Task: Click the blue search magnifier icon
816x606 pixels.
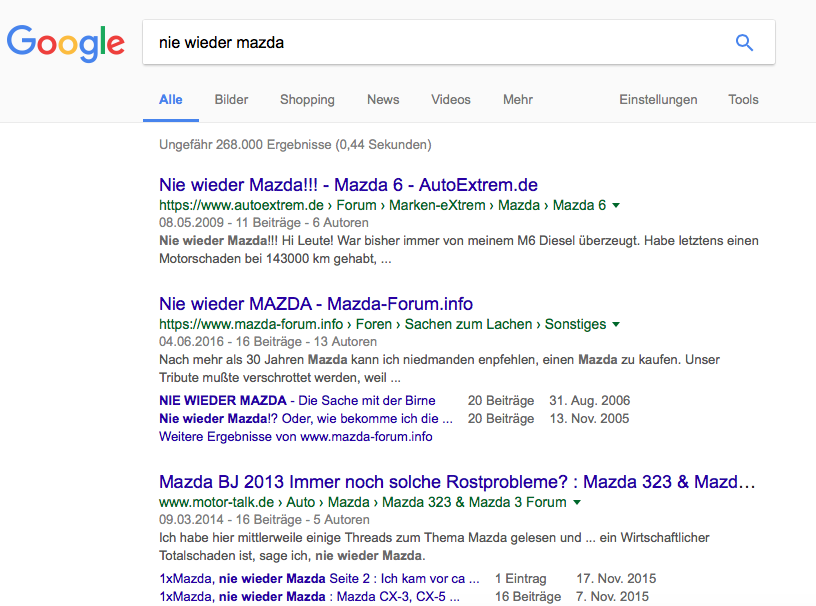Action: [x=744, y=42]
